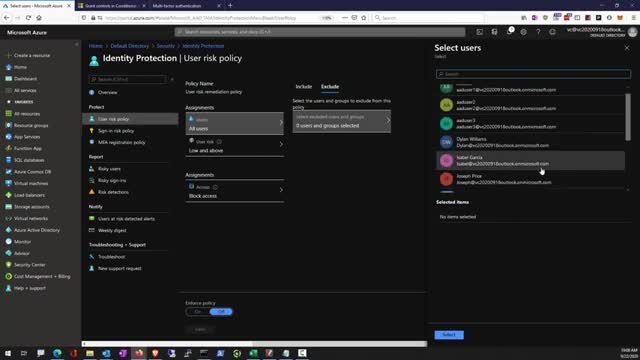Open Storage accounts in sidebar
640x360 pixels.
tap(27, 207)
